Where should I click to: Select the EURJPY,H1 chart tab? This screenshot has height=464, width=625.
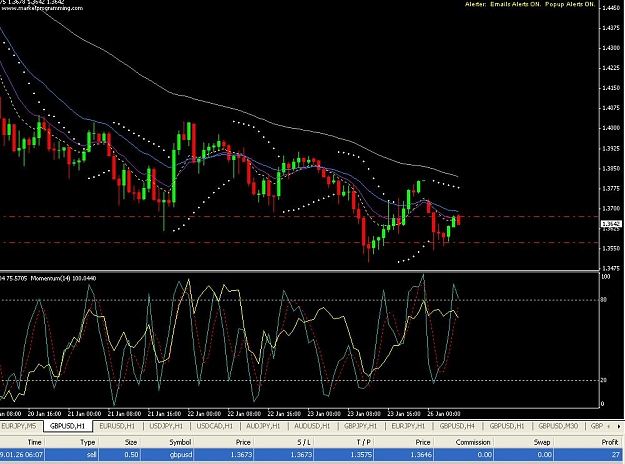(x=409, y=426)
